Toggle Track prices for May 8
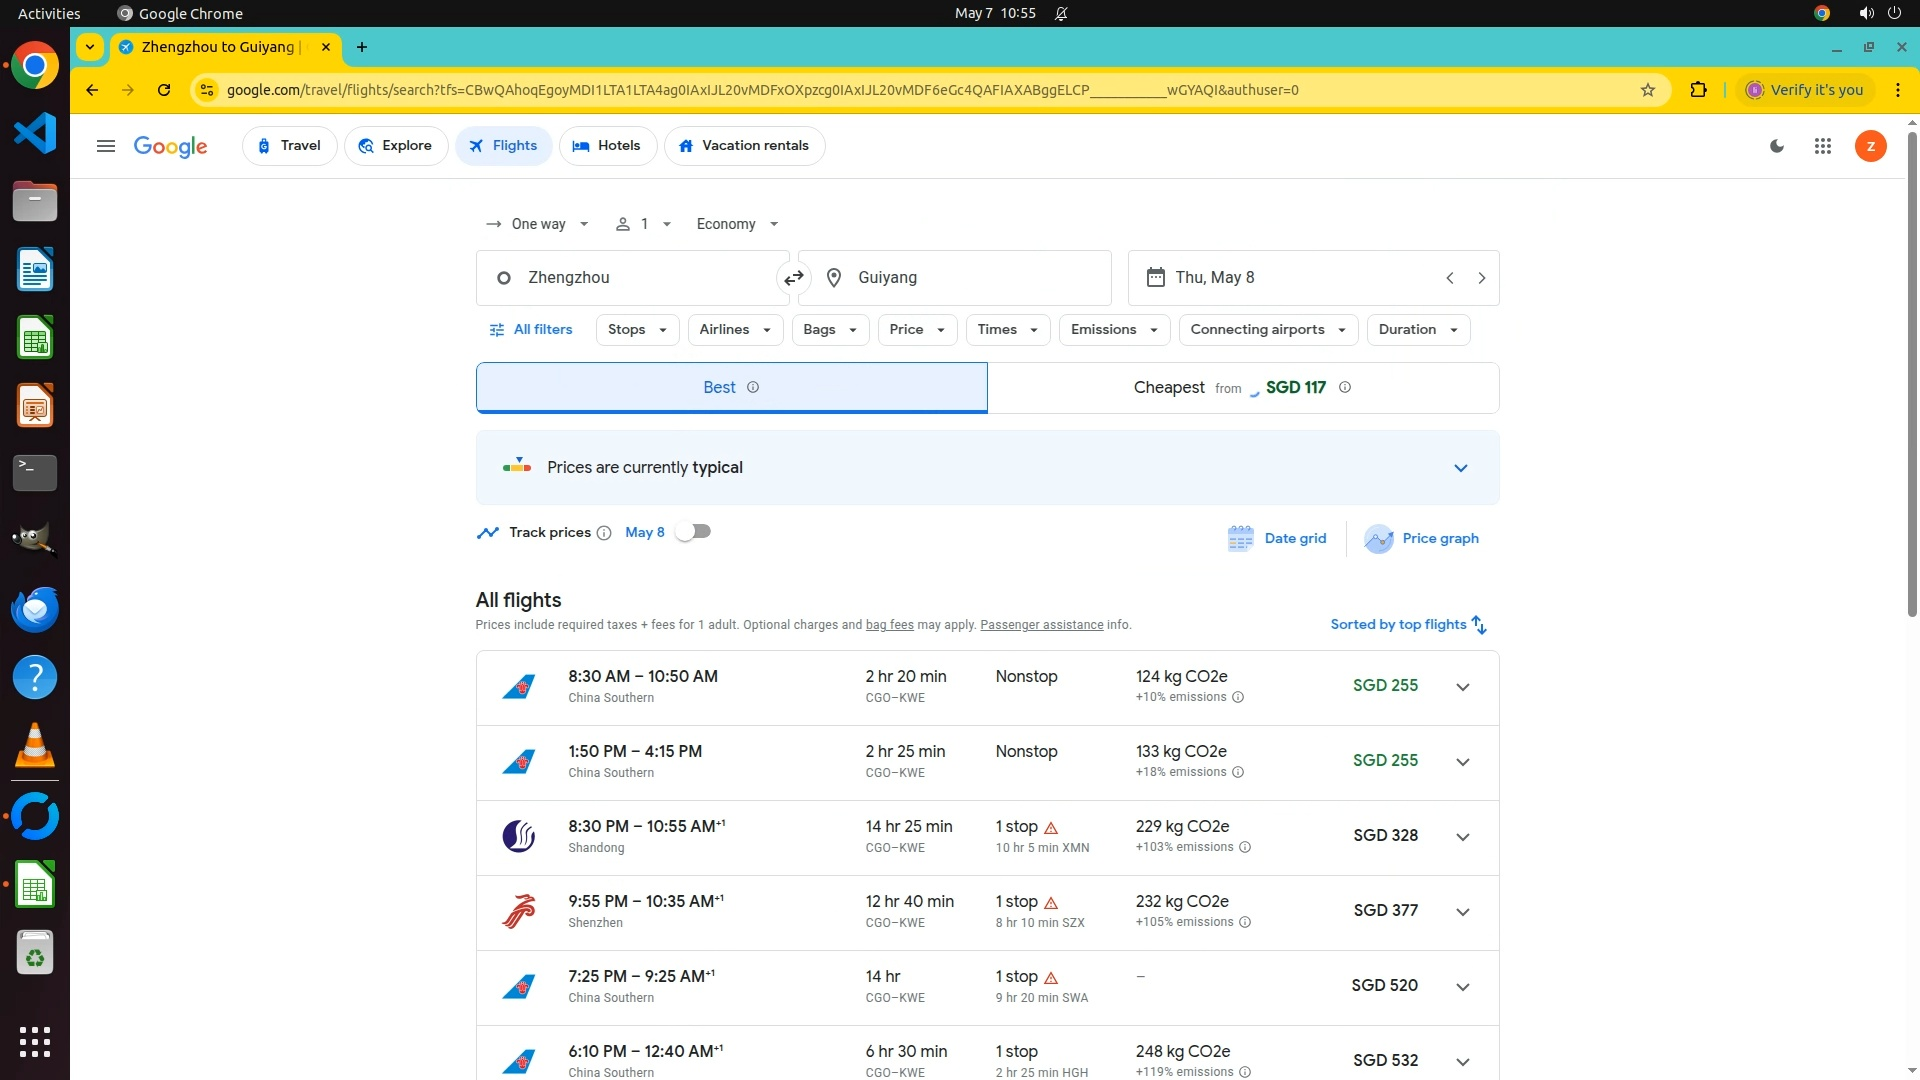Screen dimensions: 1920x1080 pos(693,532)
